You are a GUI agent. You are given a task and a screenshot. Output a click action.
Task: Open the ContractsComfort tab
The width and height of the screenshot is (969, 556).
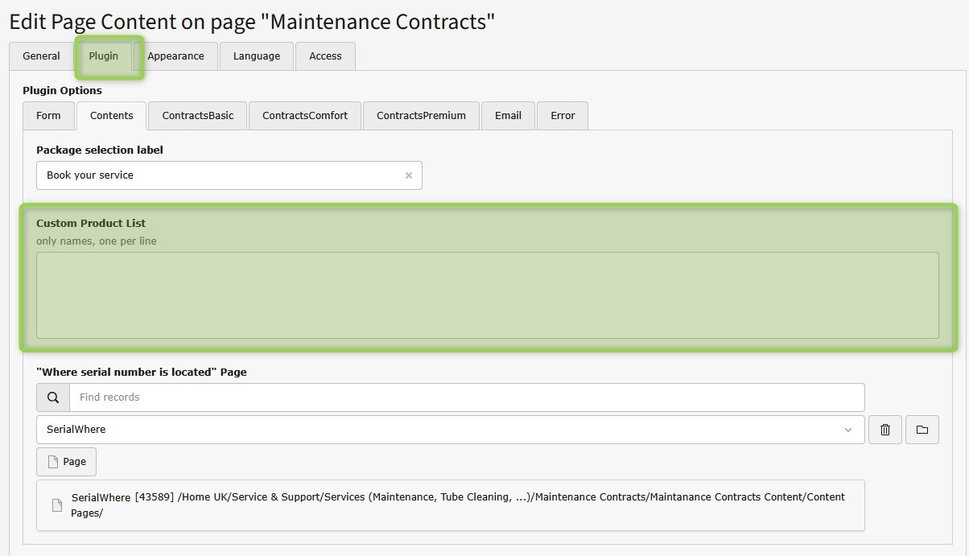[305, 116]
